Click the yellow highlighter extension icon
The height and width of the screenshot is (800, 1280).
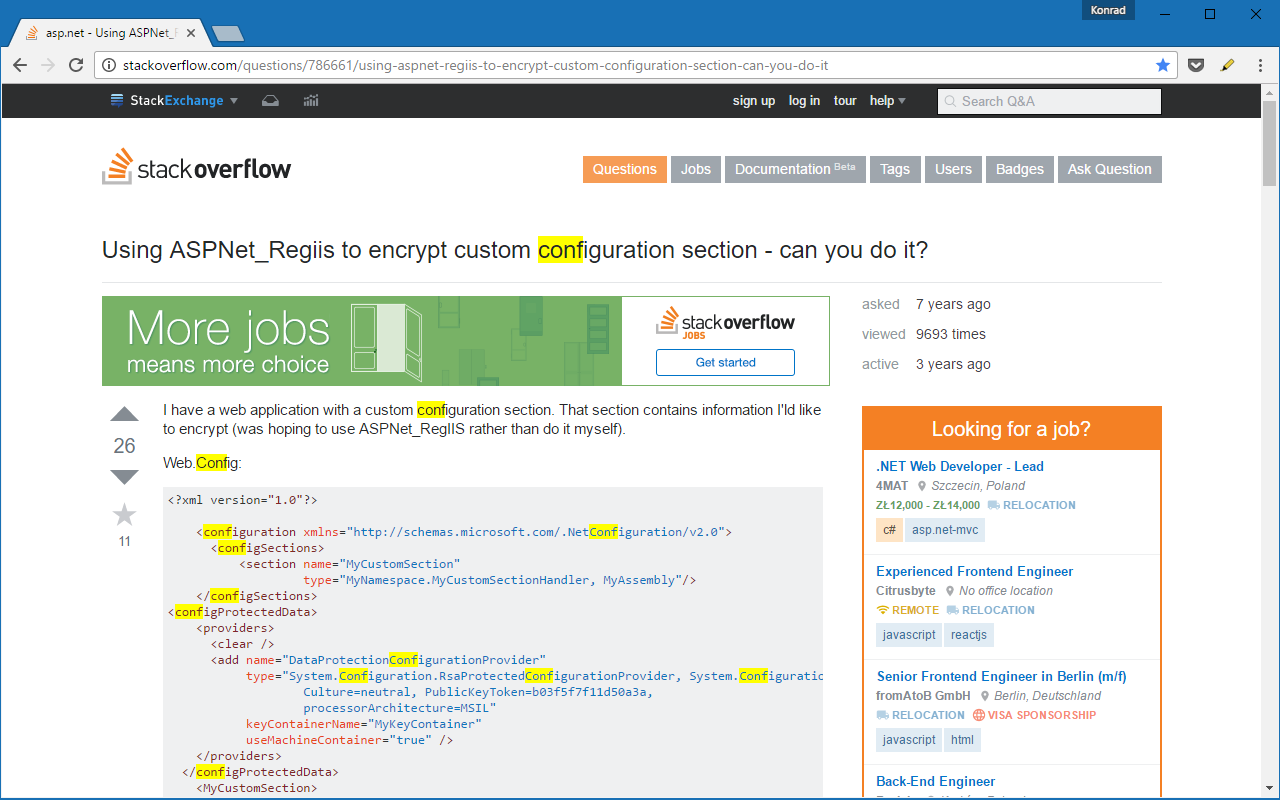[x=1228, y=65]
